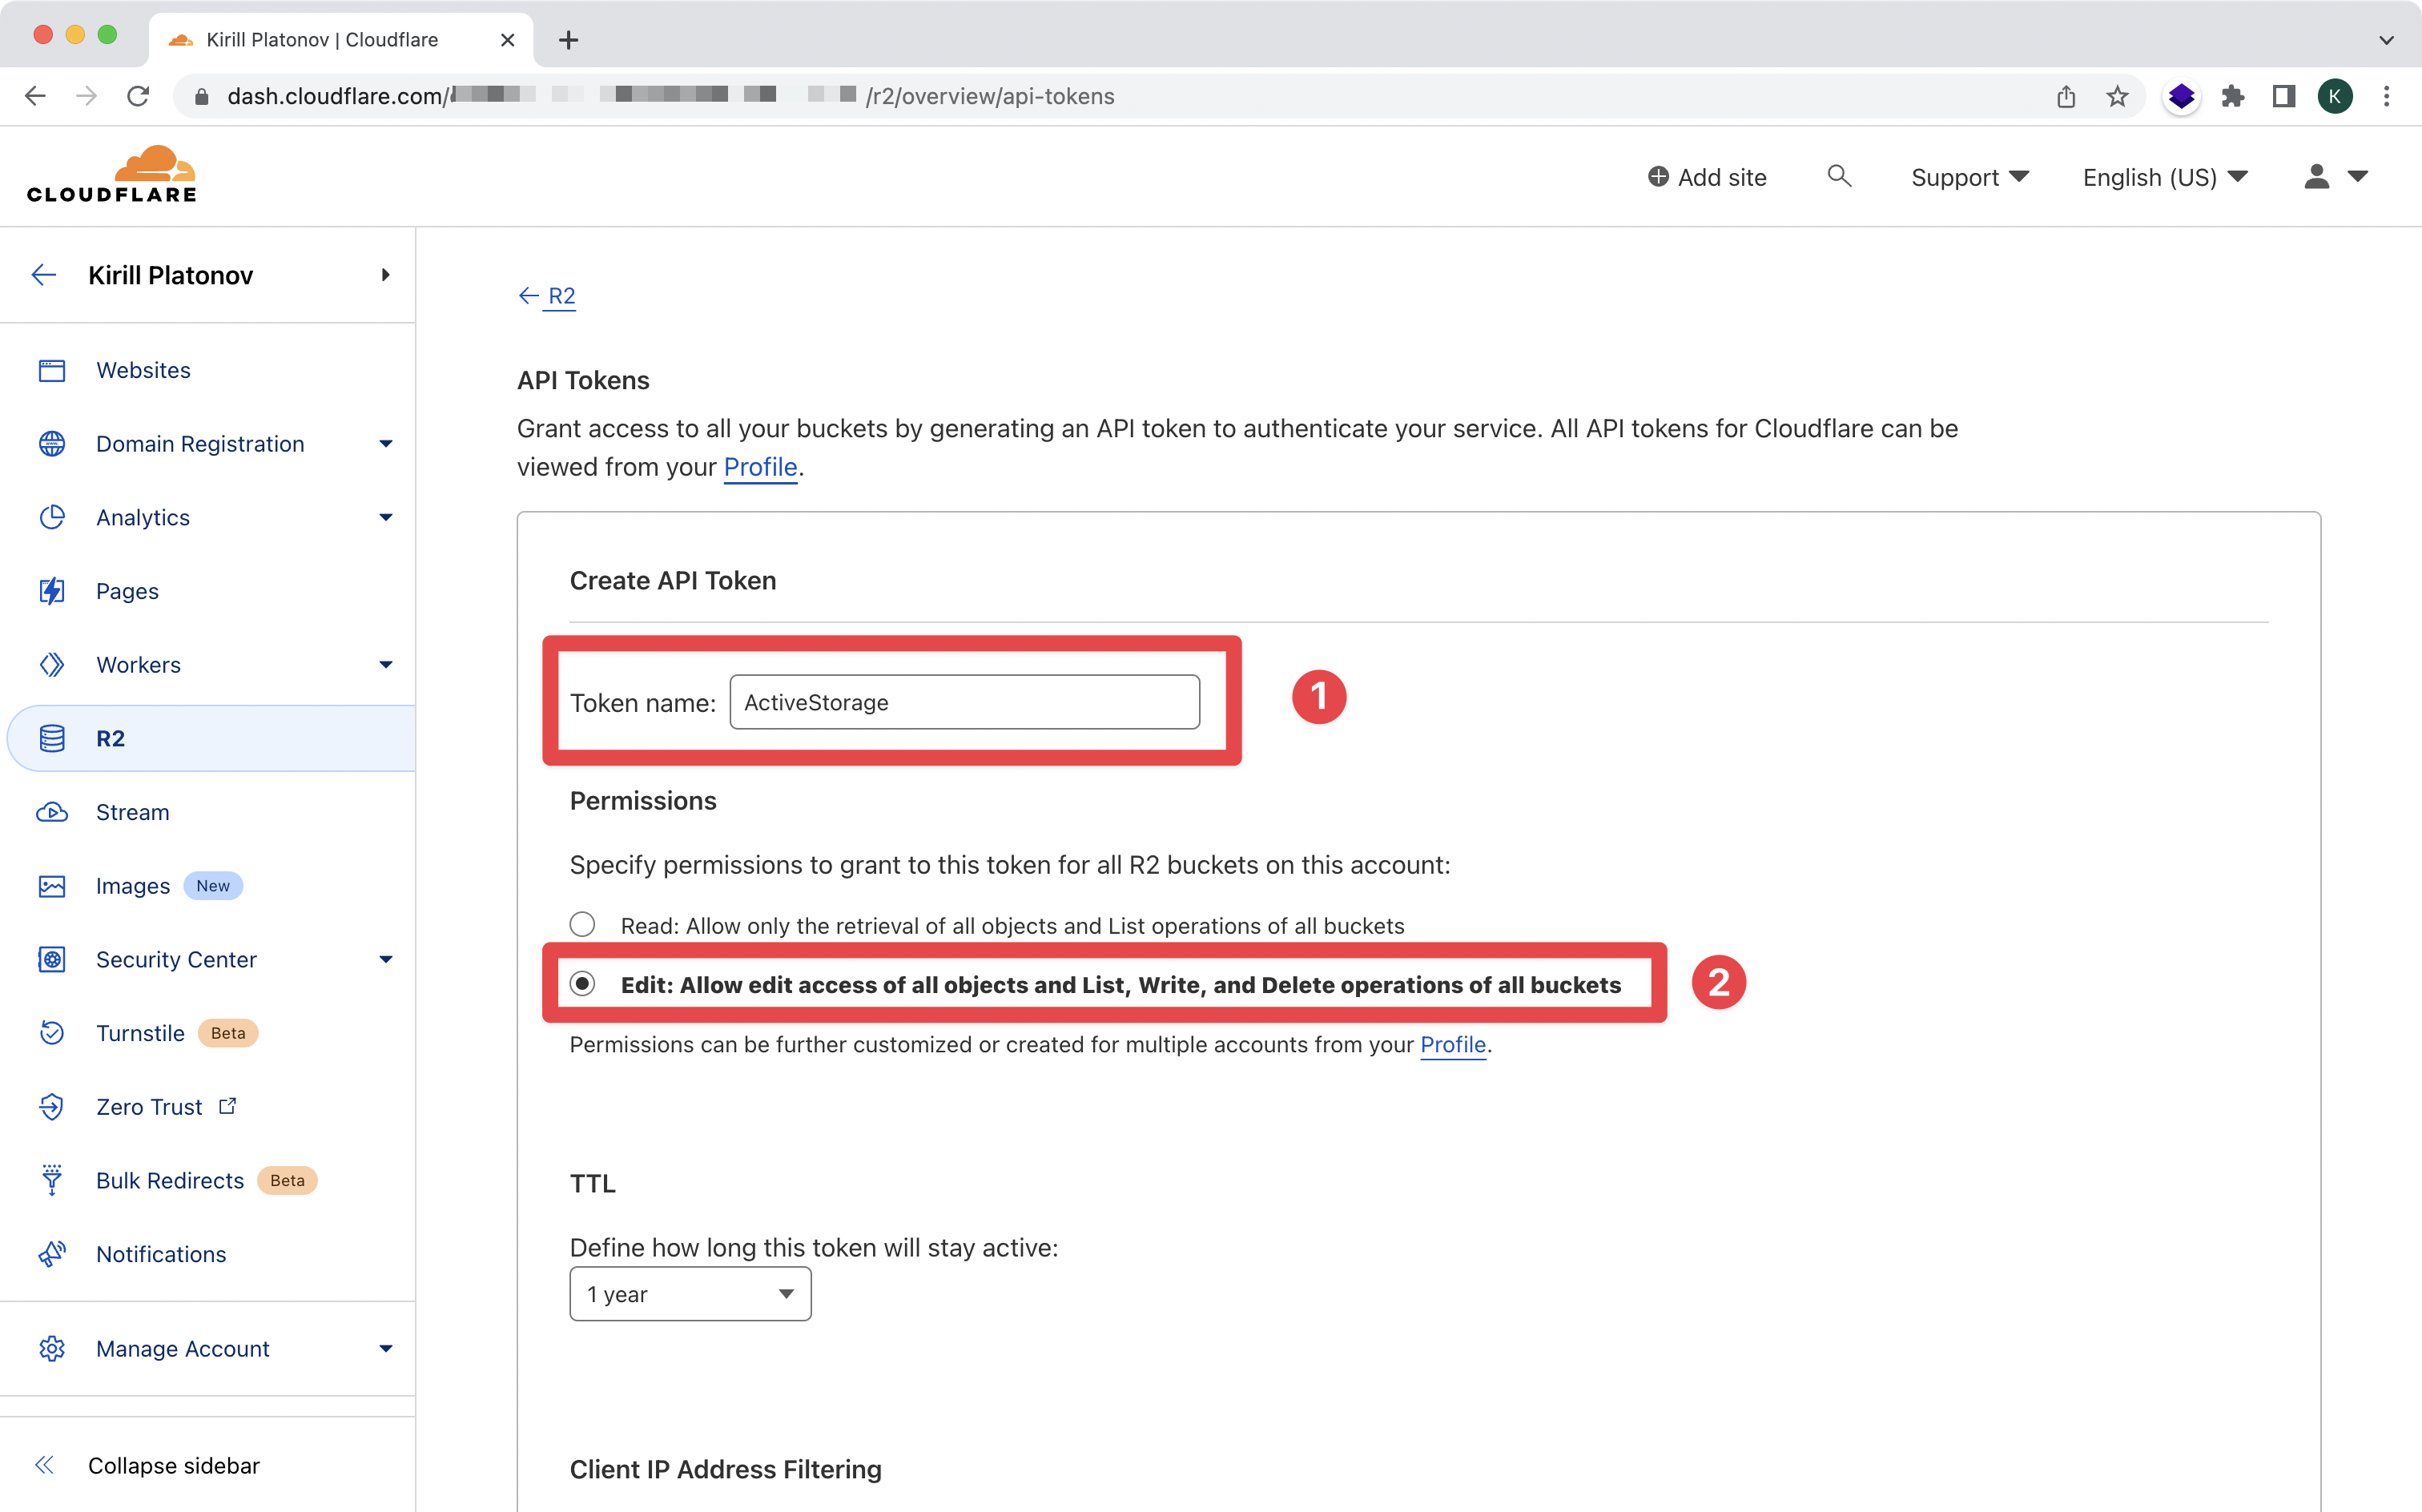
Task: Click the lock icon in address bar
Action: [x=202, y=96]
